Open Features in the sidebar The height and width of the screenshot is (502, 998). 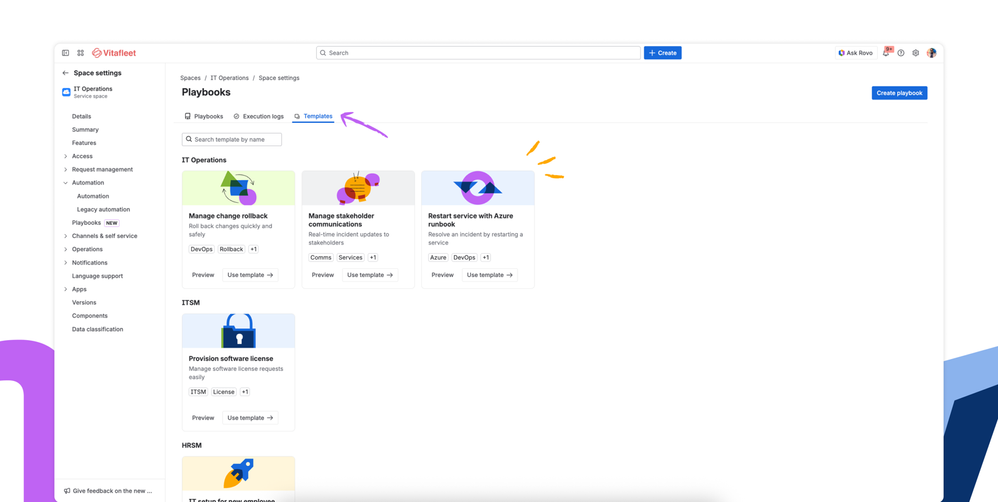[84, 143]
